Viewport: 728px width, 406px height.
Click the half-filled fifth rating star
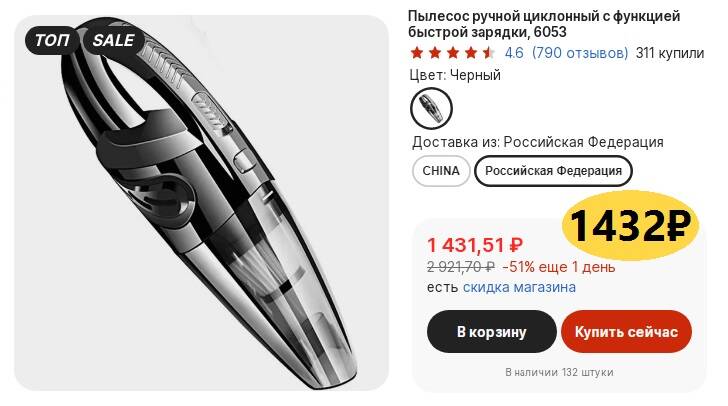click(x=488, y=53)
